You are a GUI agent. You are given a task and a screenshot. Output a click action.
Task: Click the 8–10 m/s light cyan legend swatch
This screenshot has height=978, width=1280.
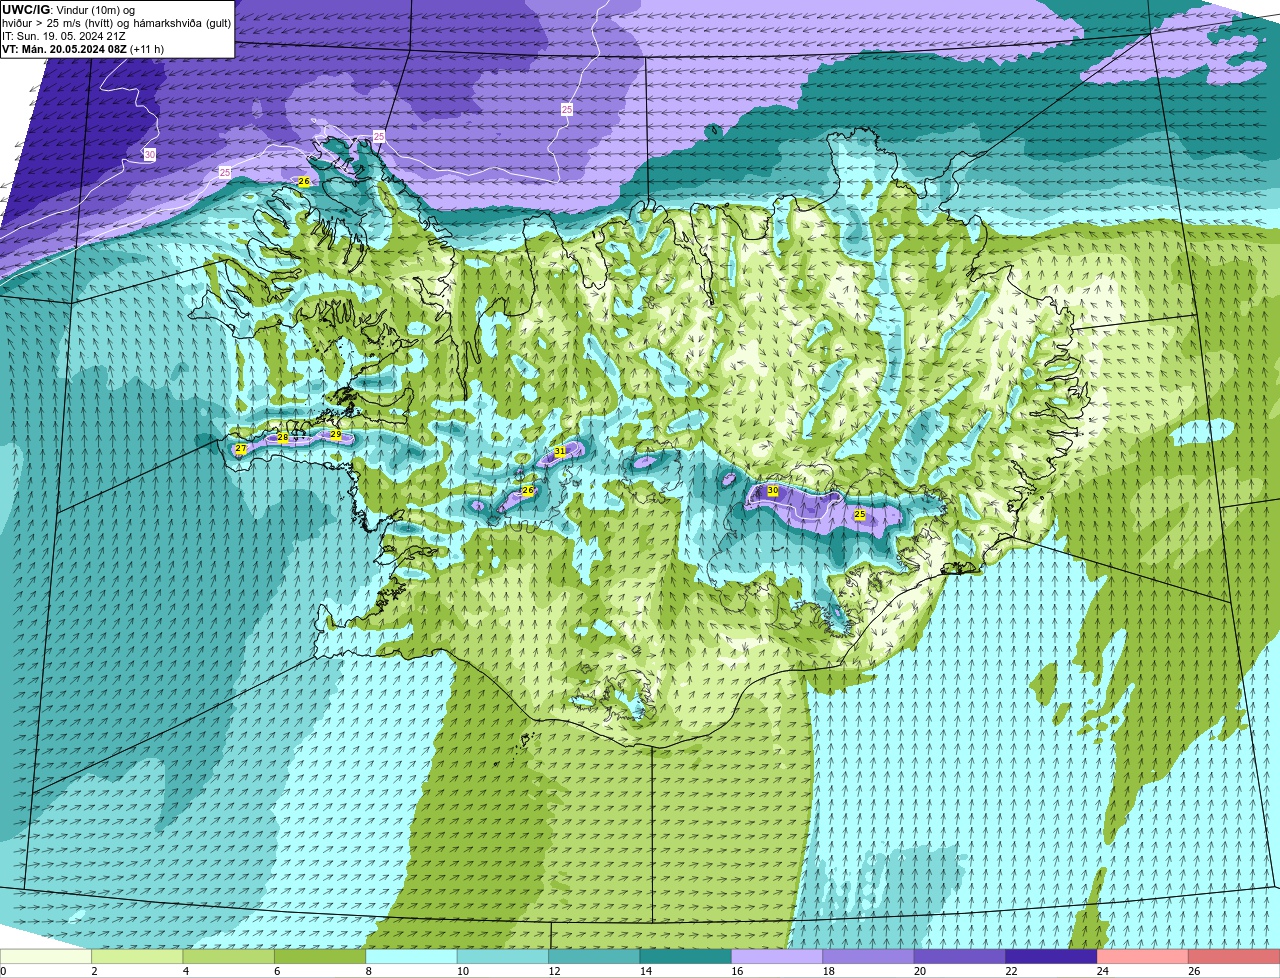tap(412, 957)
